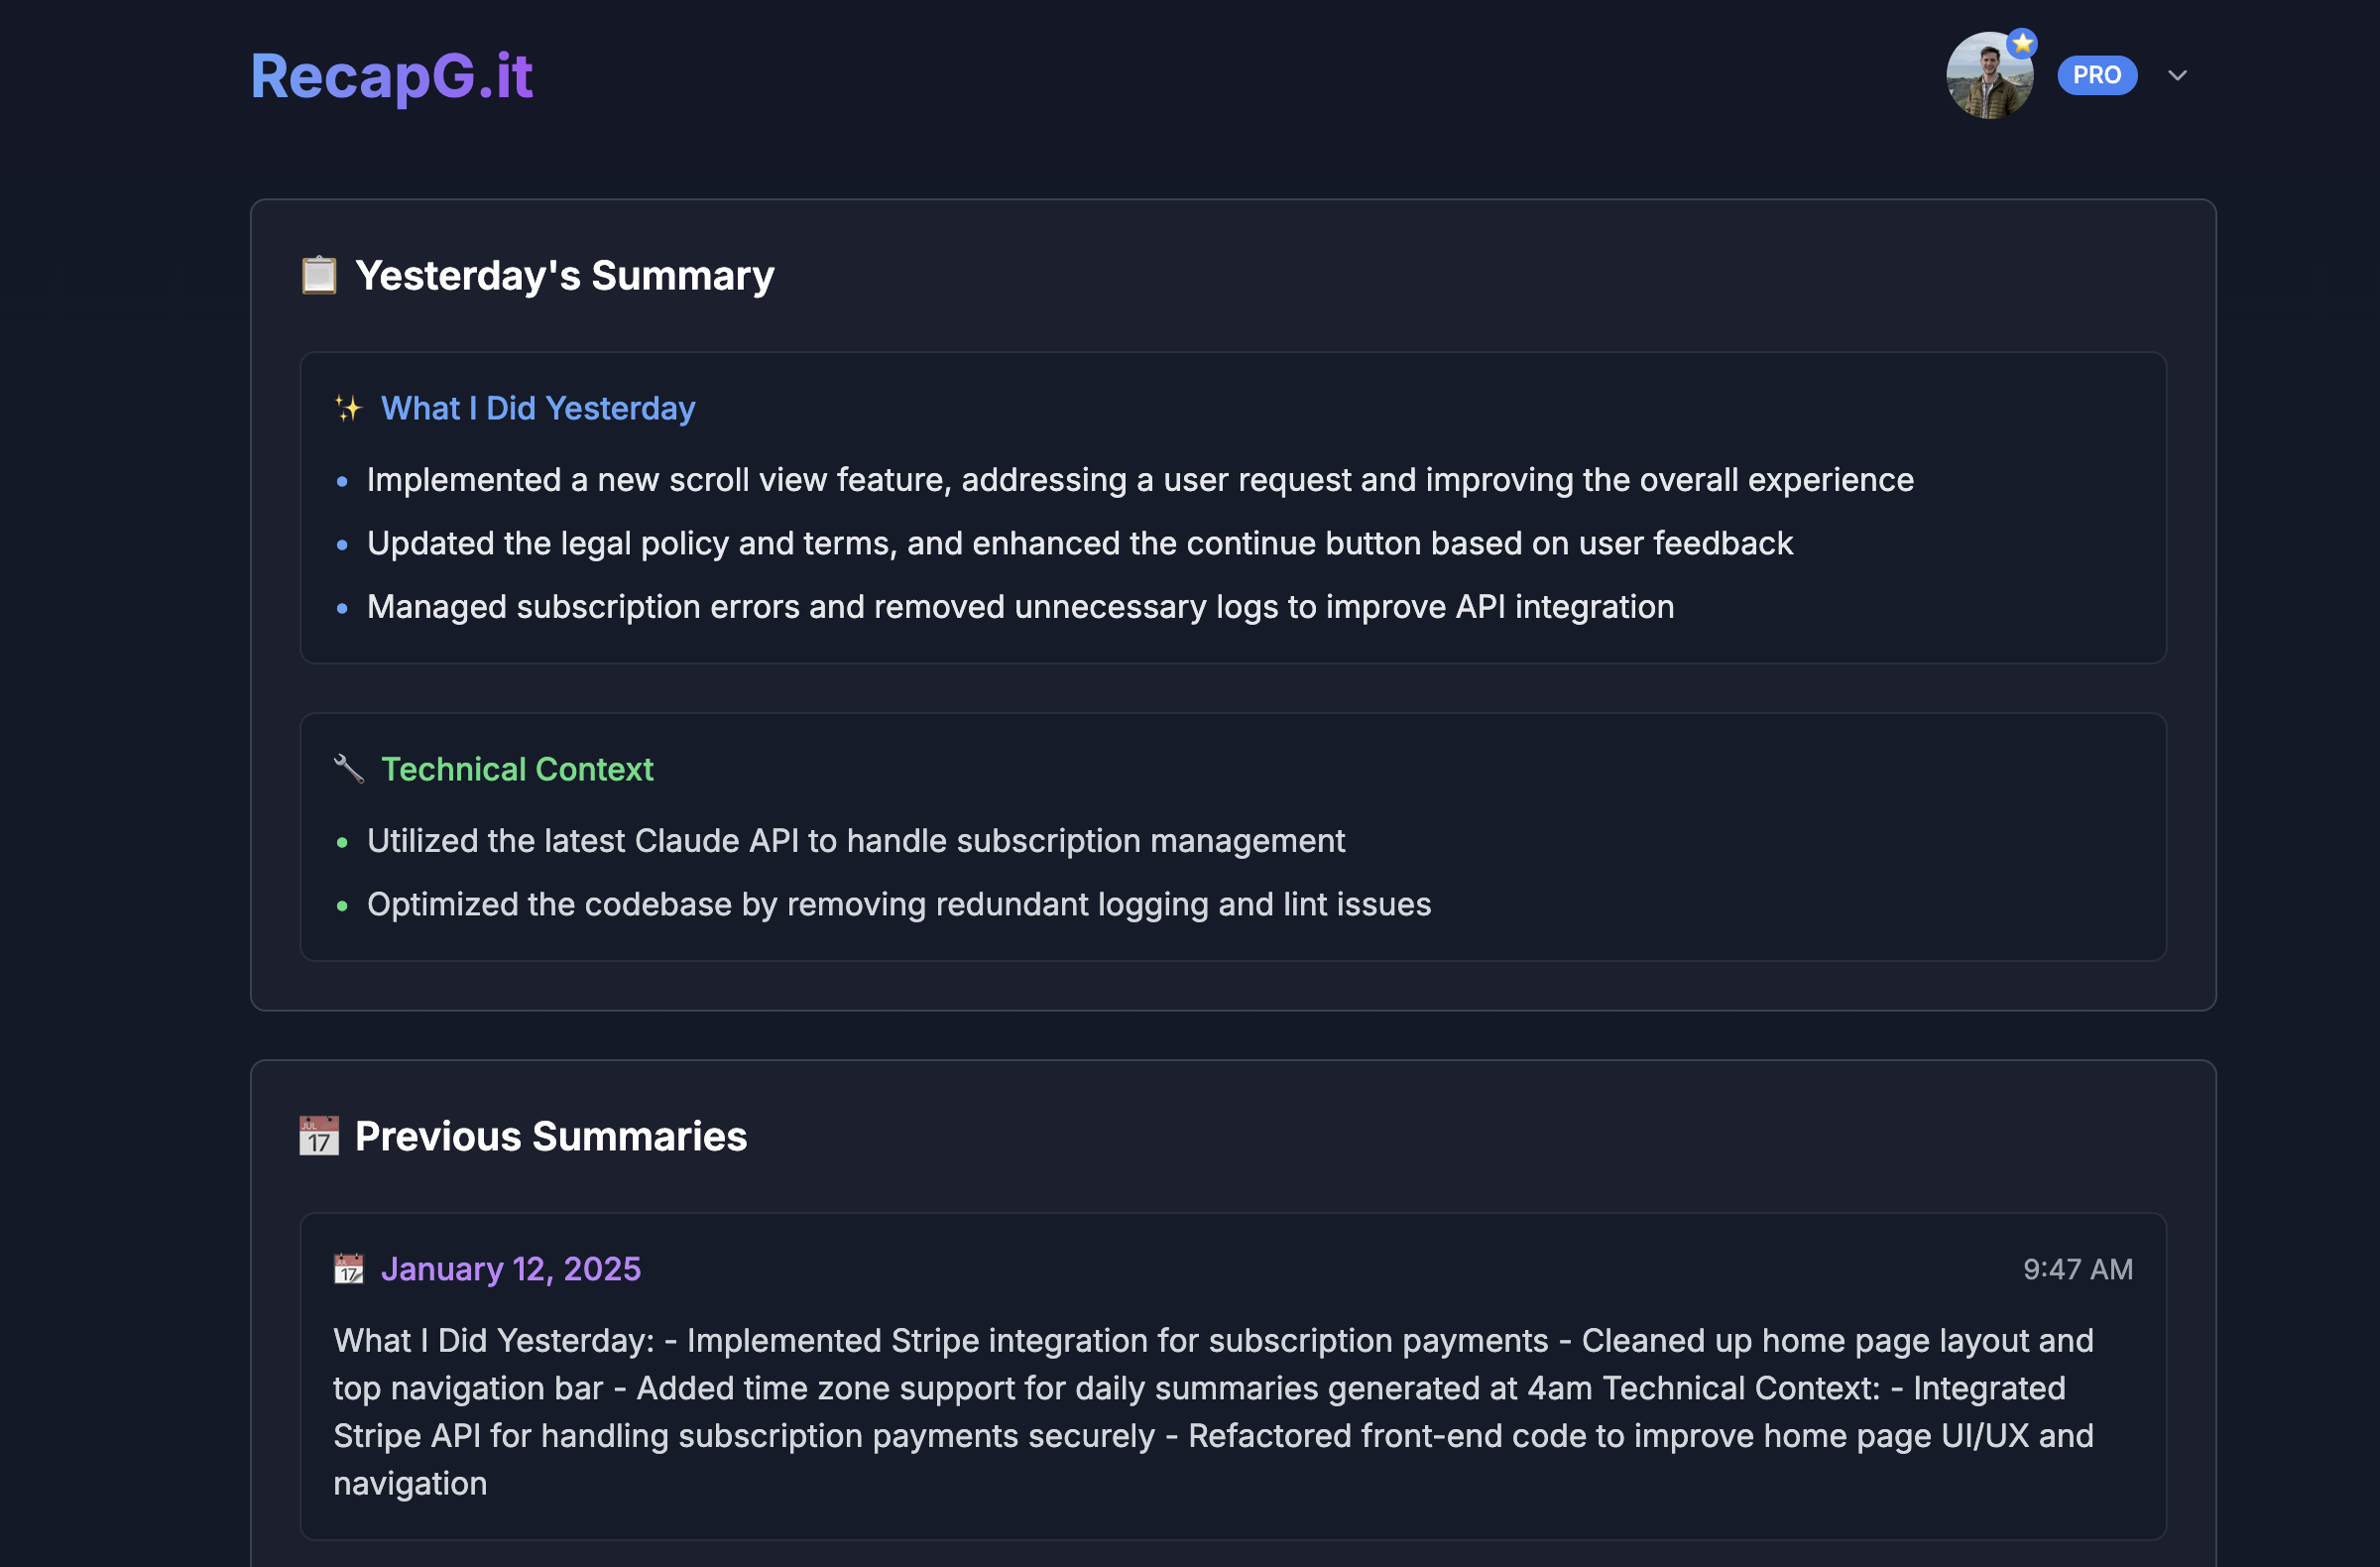Viewport: 2380px width, 1567px height.
Task: Open the January 12, 2025 summary
Action: pyautogui.click(x=510, y=1269)
